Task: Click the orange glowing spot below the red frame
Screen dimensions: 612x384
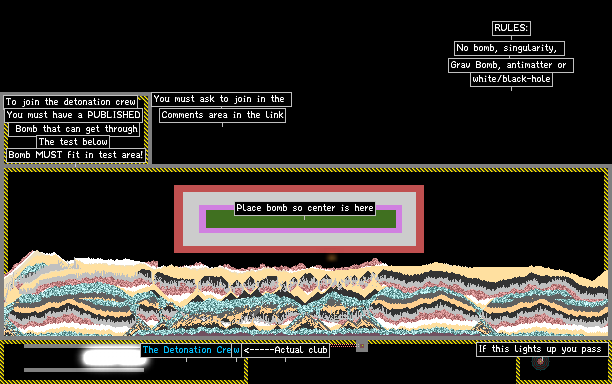Action: (332, 258)
